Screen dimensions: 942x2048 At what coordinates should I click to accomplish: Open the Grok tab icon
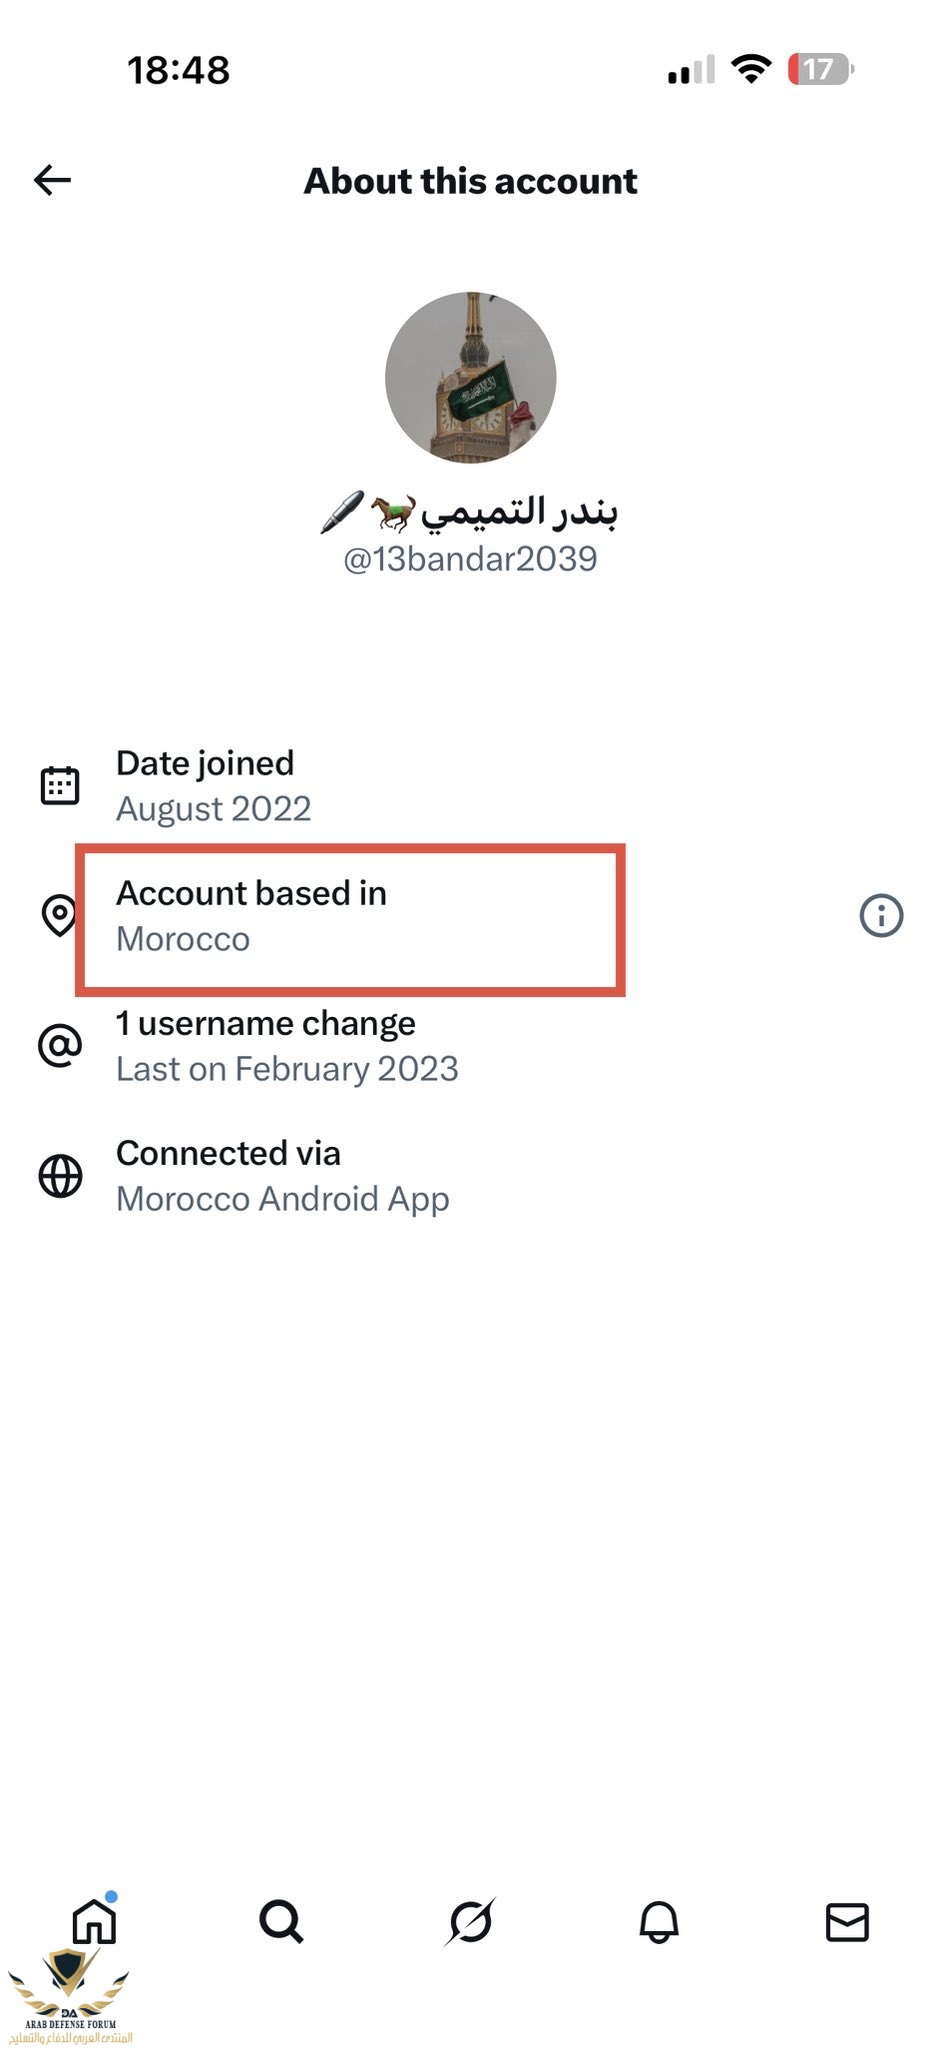coord(470,1921)
